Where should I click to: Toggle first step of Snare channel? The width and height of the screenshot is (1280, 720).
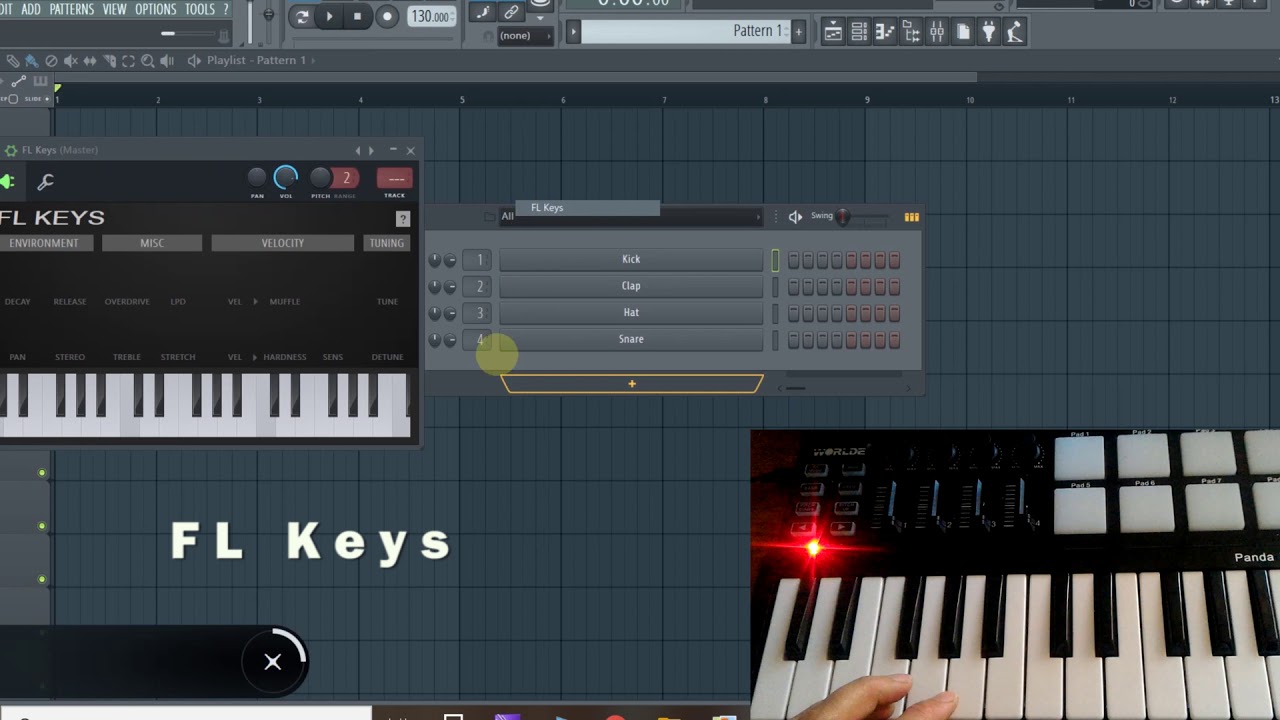coord(794,340)
